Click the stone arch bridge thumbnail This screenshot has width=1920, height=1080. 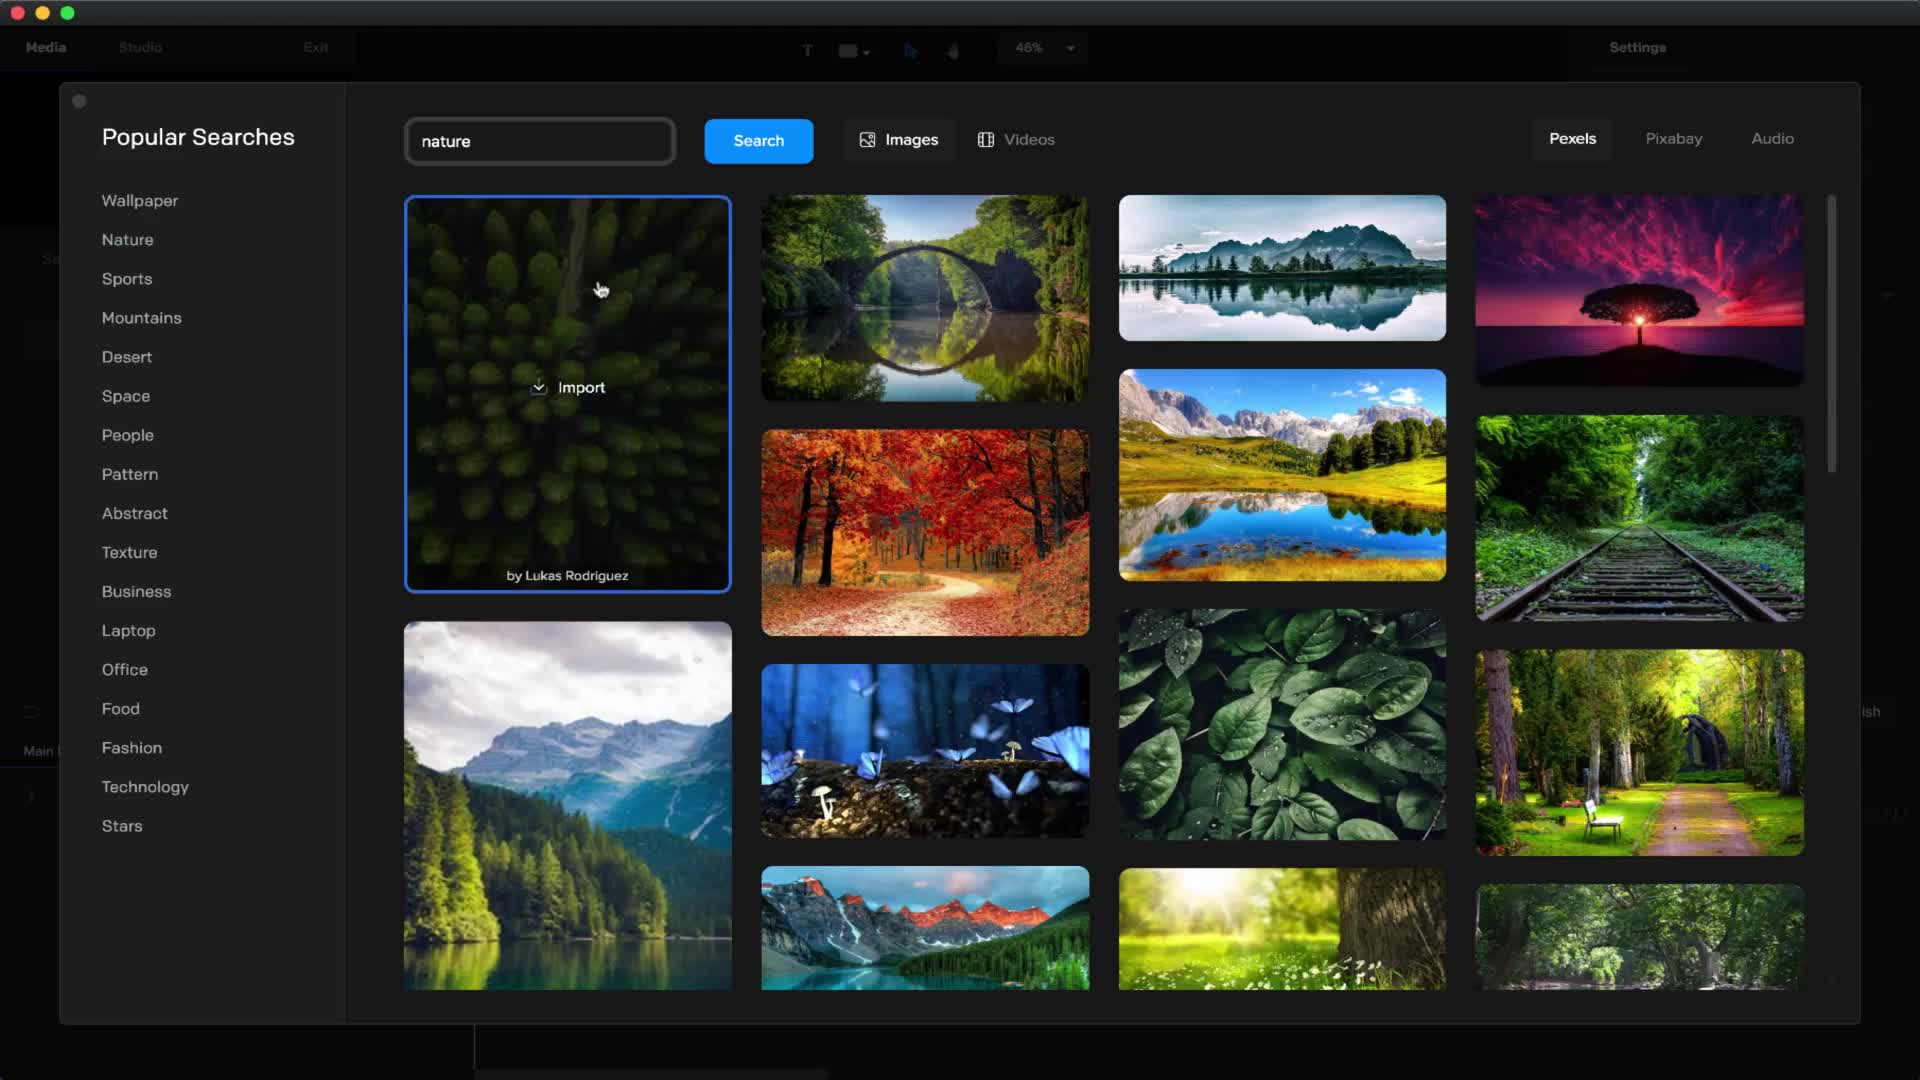tap(924, 298)
